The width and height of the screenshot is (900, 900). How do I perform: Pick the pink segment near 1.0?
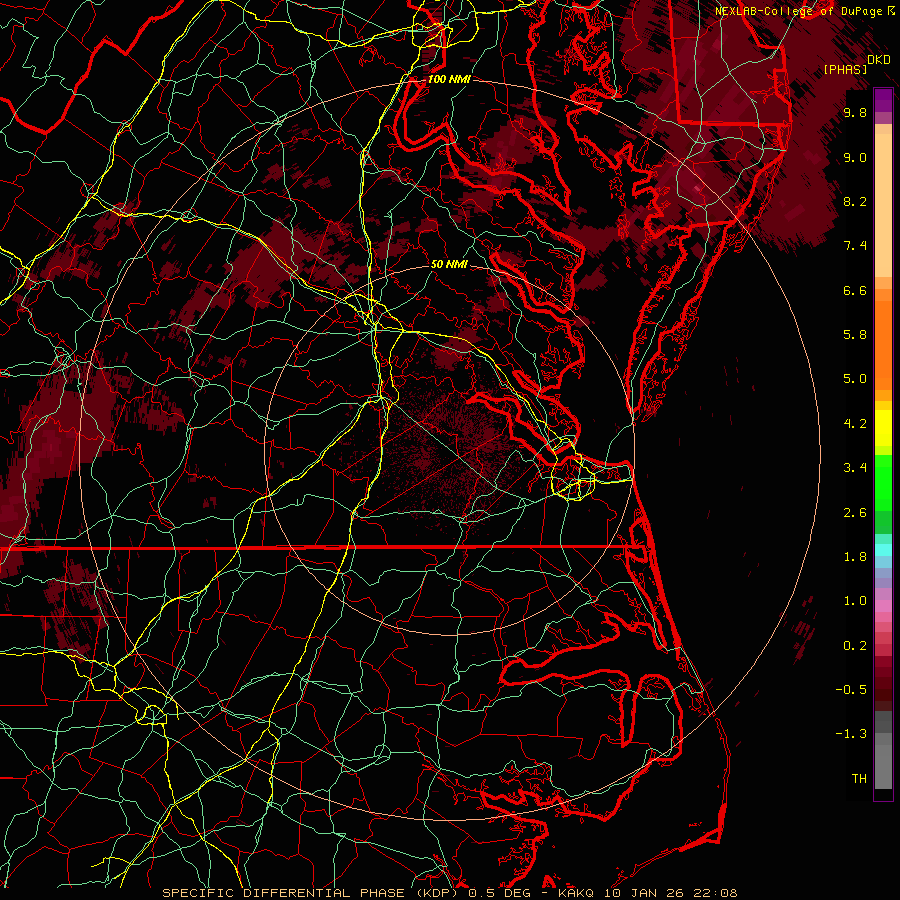pos(883,606)
